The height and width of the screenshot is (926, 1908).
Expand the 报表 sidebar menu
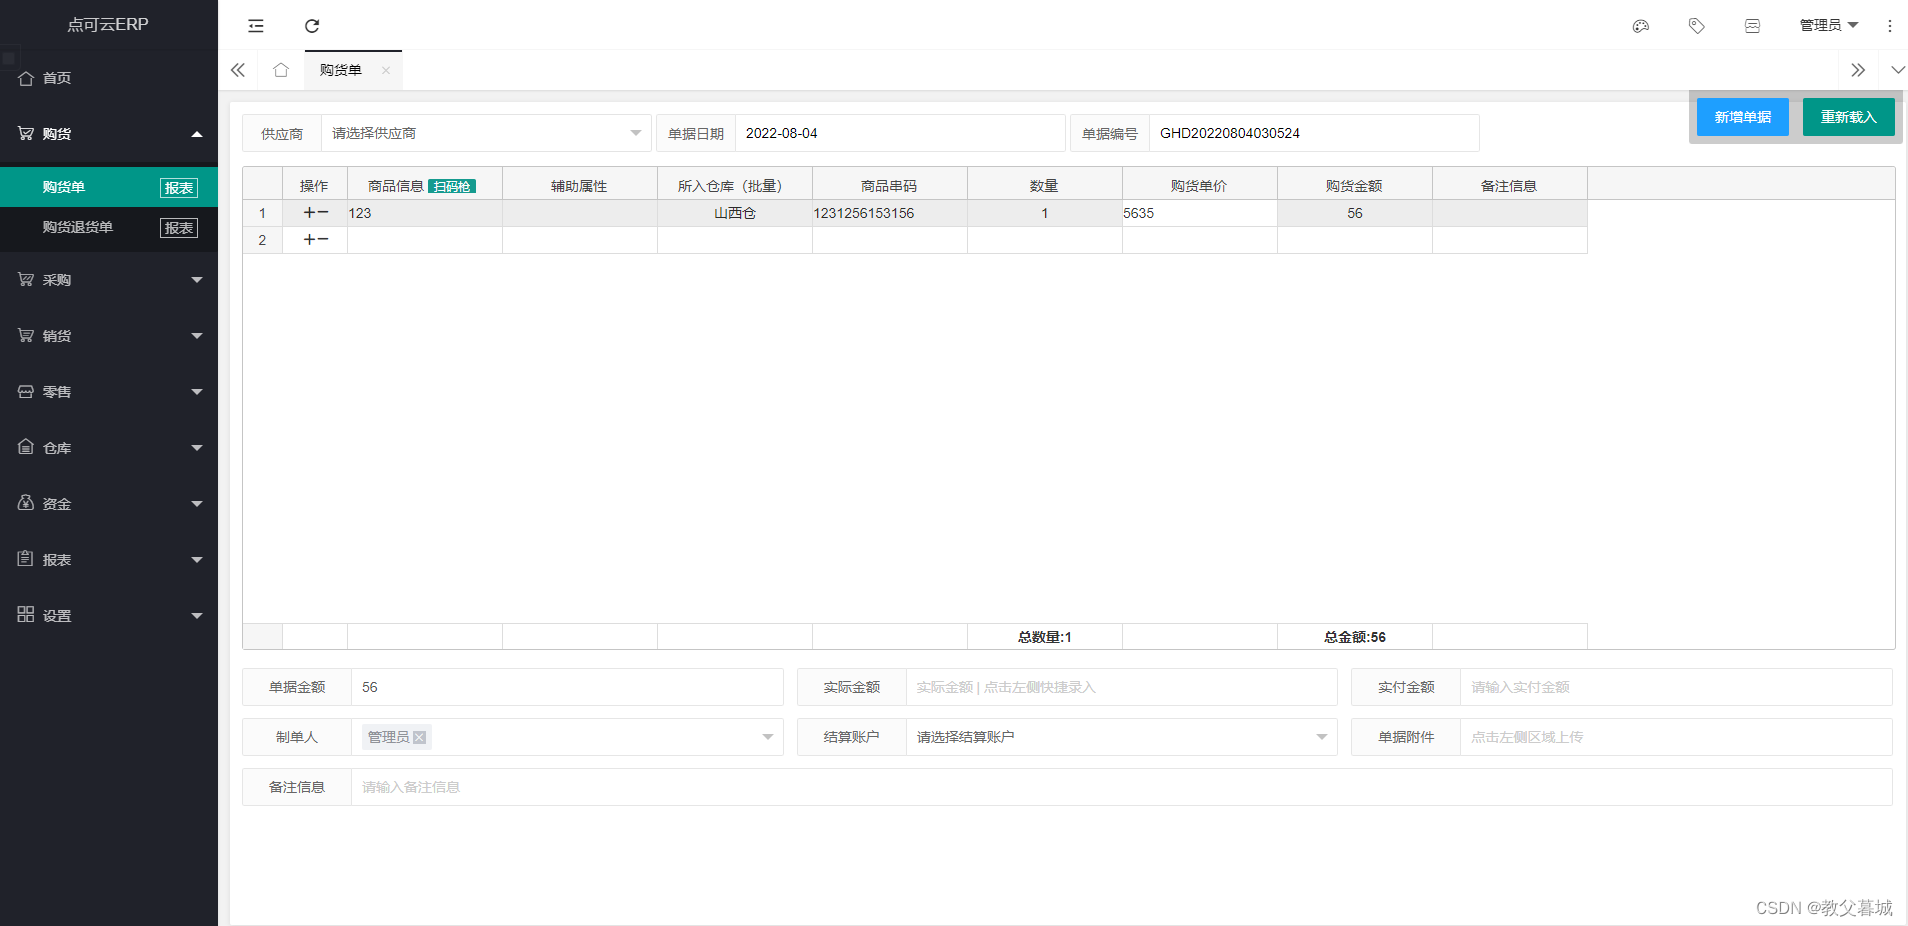click(109, 560)
